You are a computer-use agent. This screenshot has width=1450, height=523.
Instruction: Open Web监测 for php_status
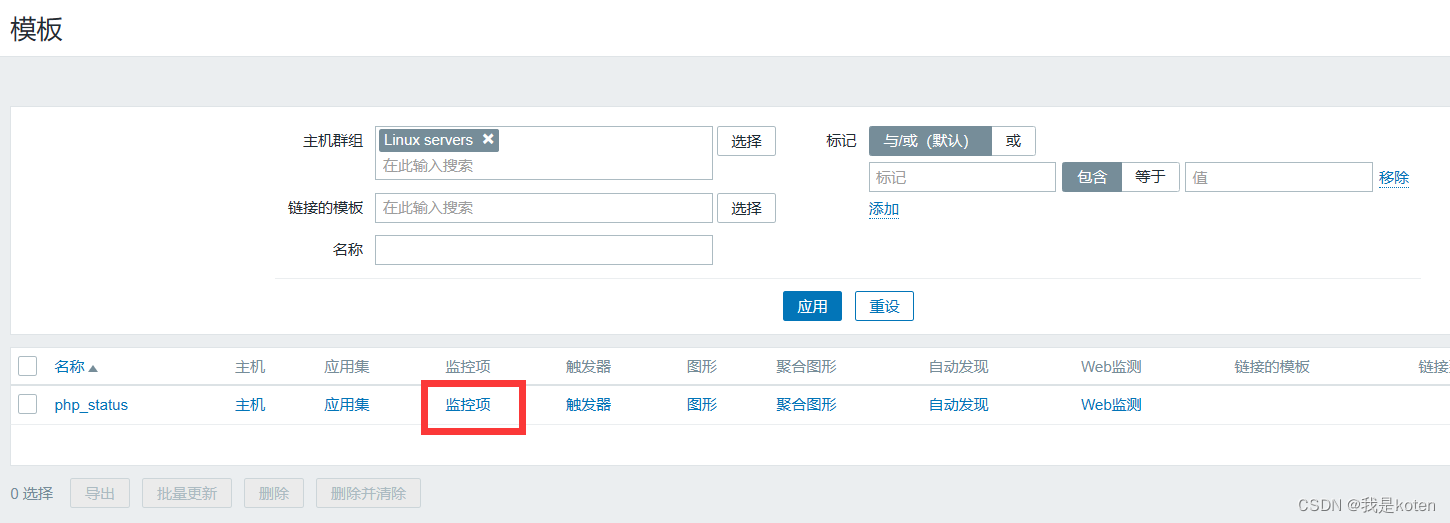(1110, 405)
